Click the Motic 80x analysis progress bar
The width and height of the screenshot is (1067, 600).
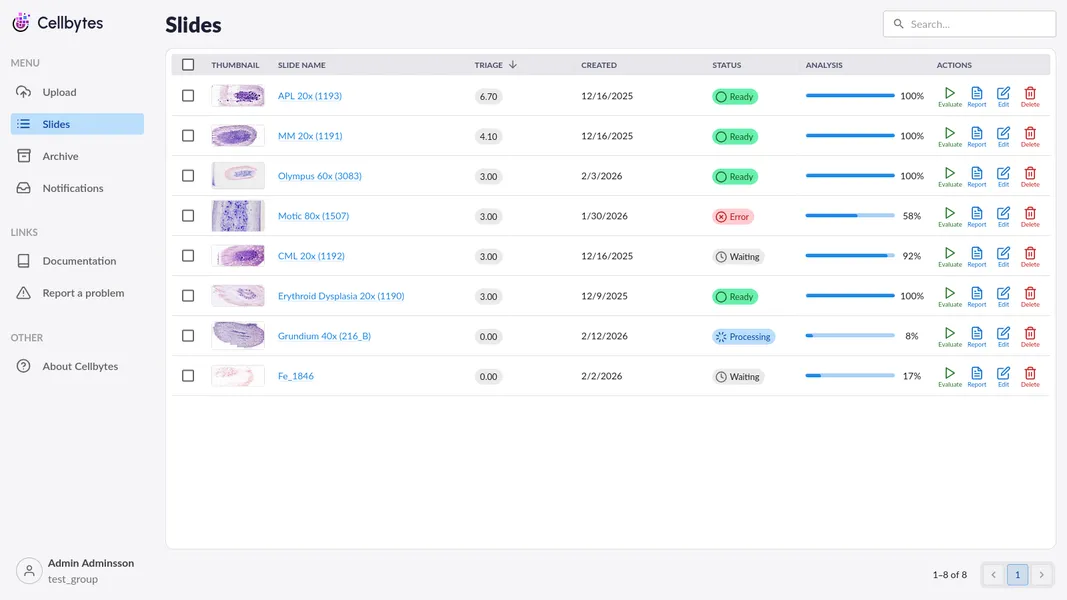(x=849, y=216)
